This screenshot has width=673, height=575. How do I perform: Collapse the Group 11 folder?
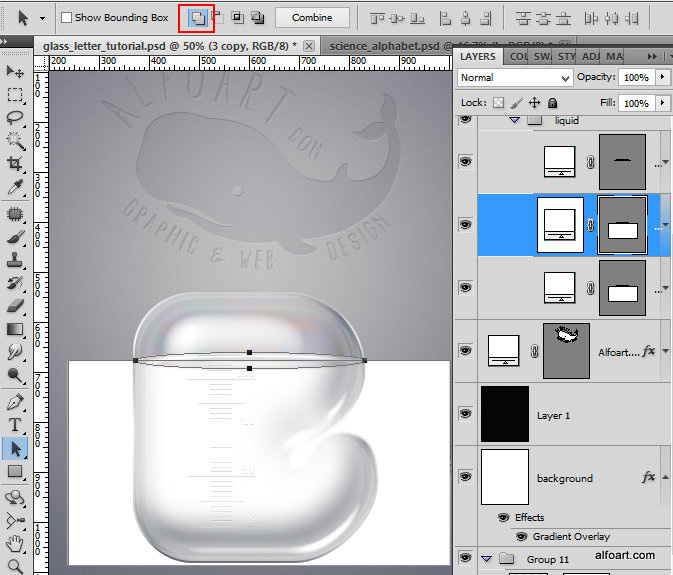click(x=486, y=559)
